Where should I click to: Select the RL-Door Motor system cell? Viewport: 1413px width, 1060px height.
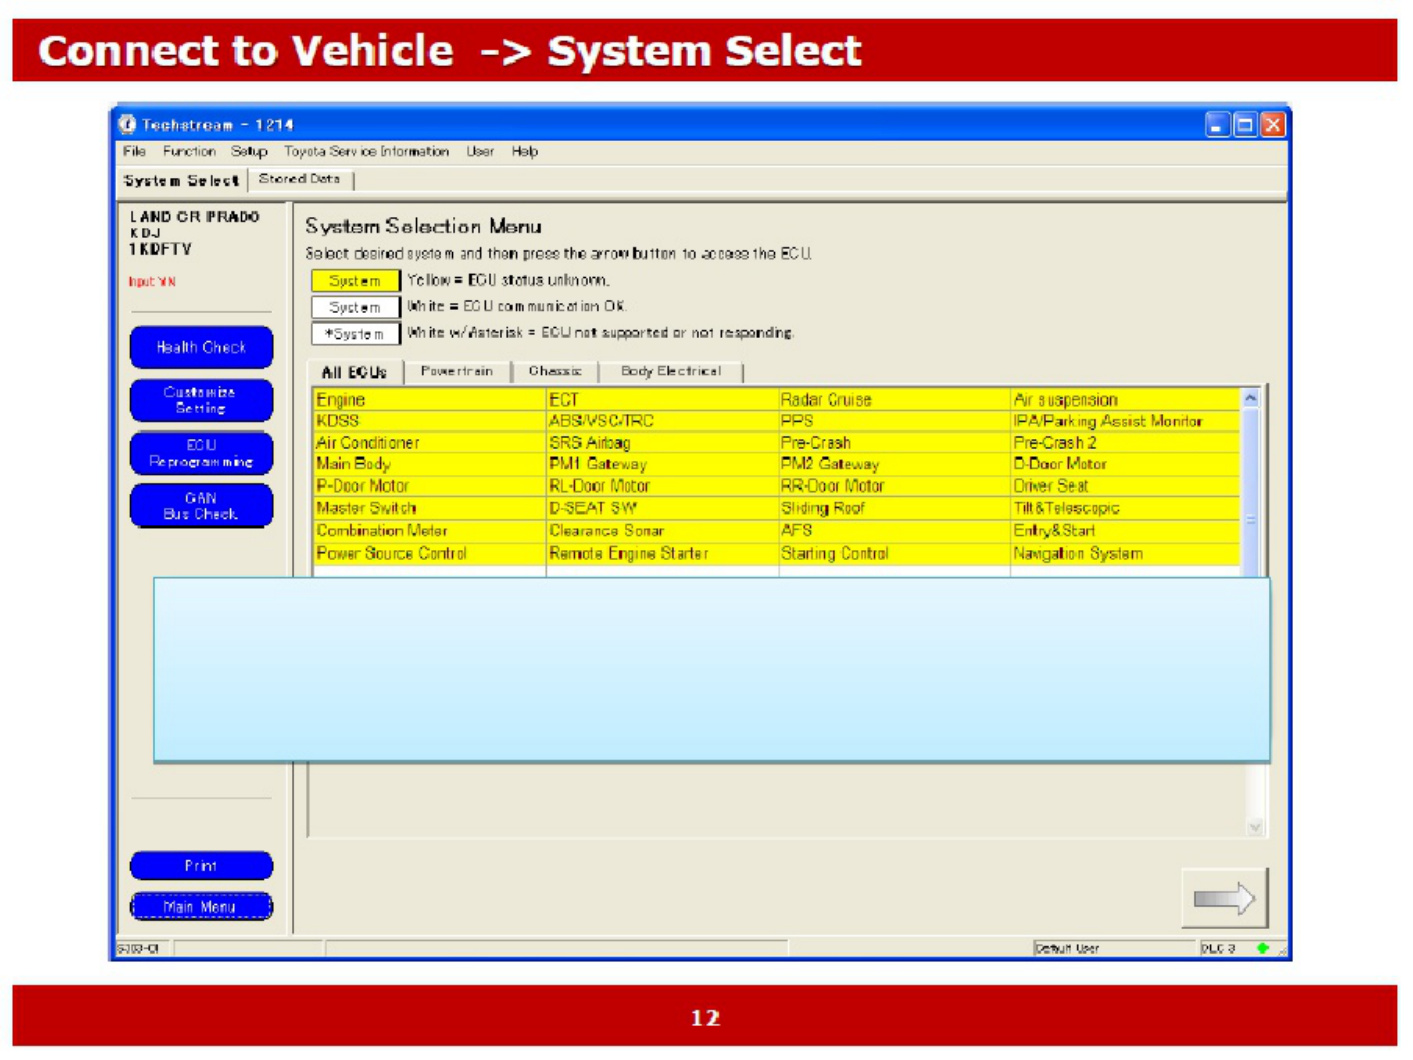click(x=662, y=486)
